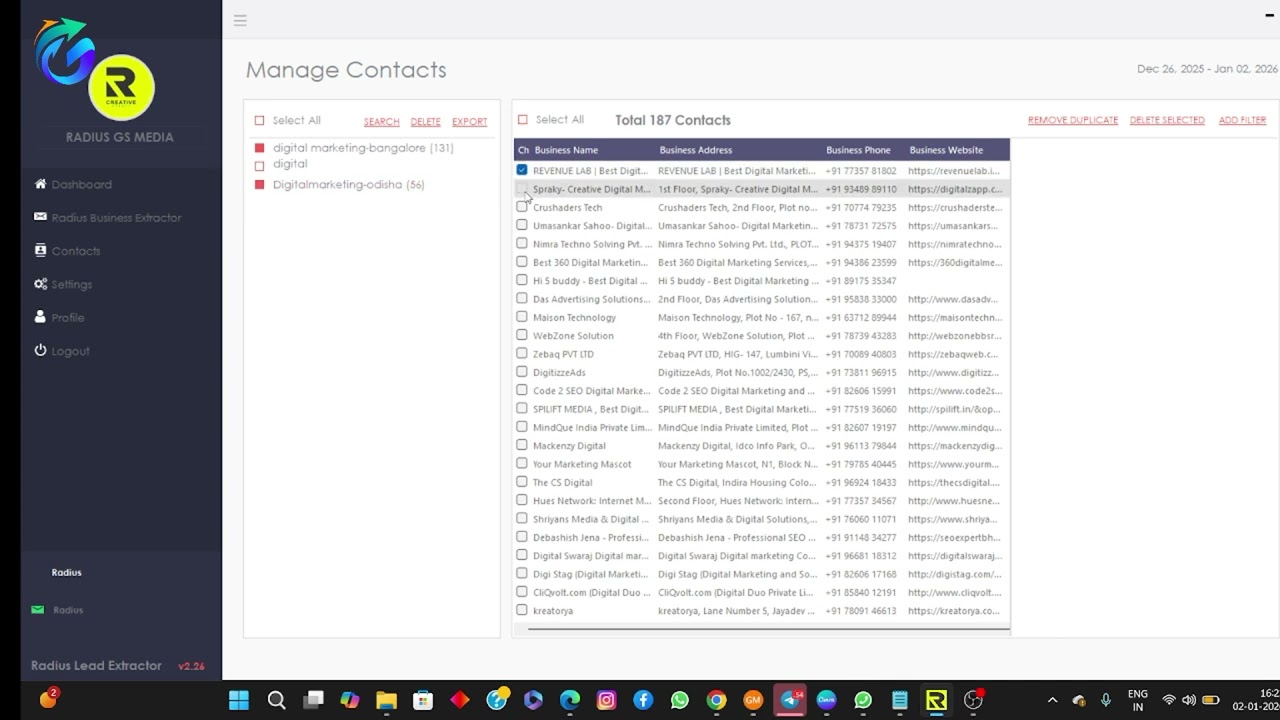Open the ENG IN language switcher

click(x=1138, y=700)
